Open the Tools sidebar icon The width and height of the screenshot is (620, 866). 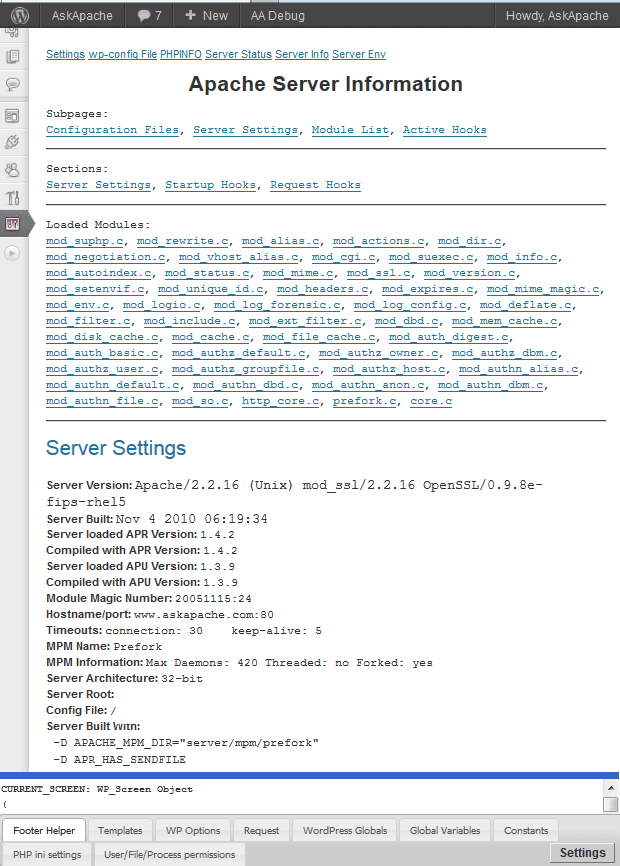tap(13, 198)
